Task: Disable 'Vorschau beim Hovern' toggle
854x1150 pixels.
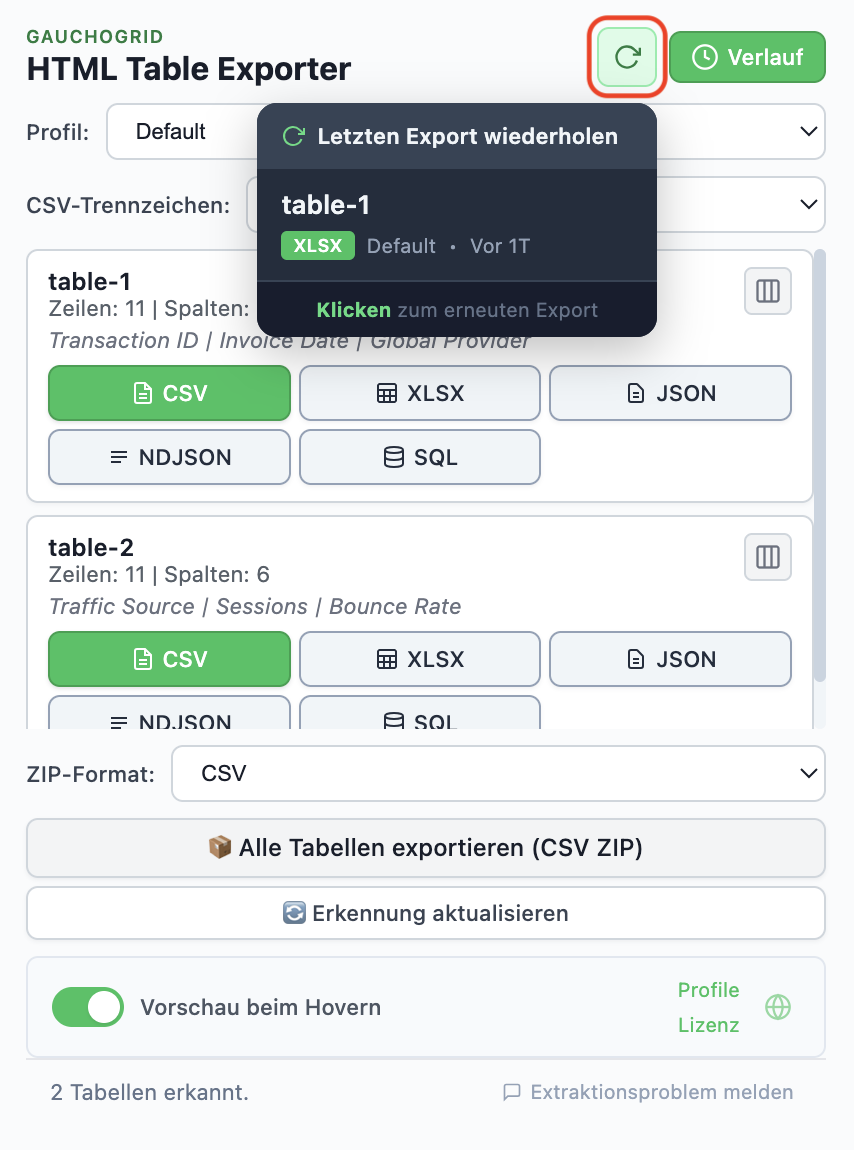Action: (87, 1007)
